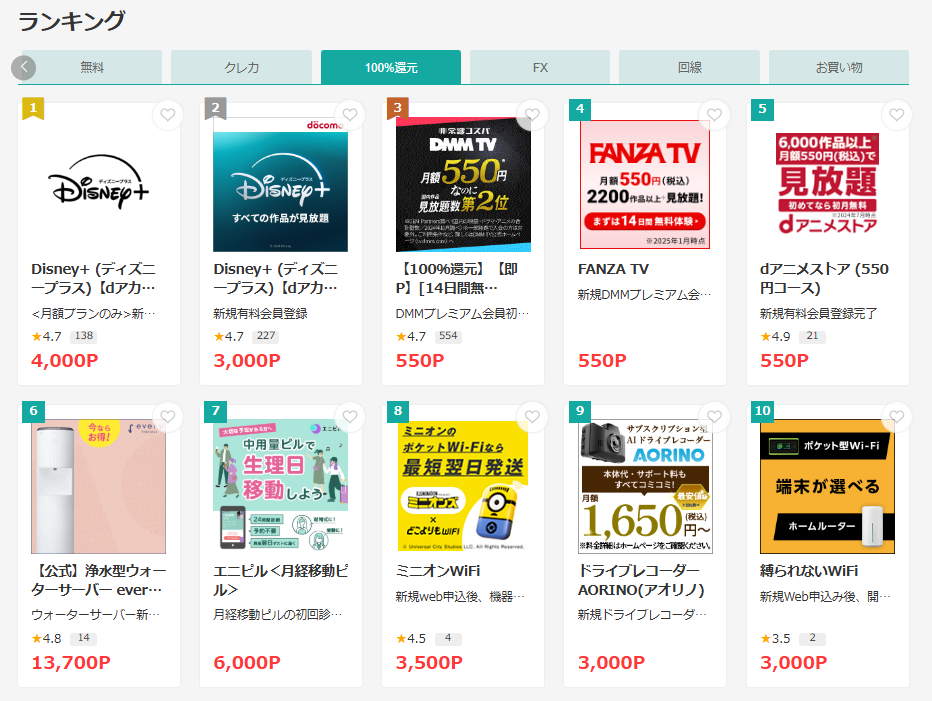Open the 端末が選べる pocket Wi-Fi banner
The height and width of the screenshot is (701, 932).
tap(827, 486)
